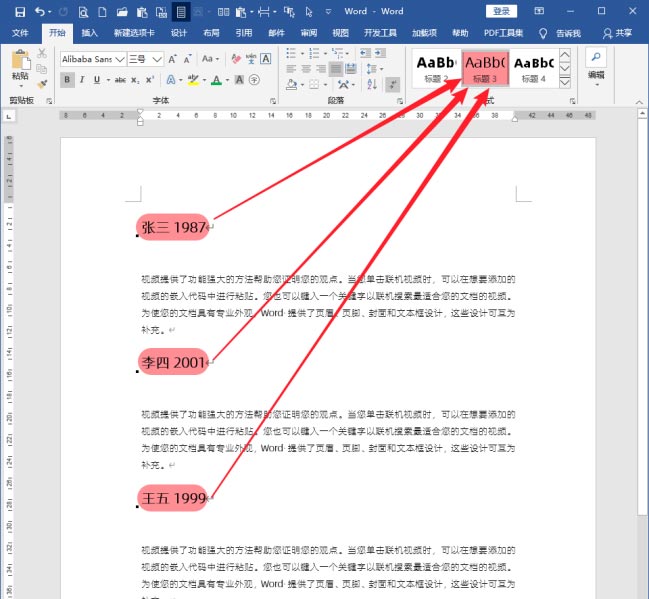The height and width of the screenshot is (599, 649).
Task: Decrease paragraph indent icon
Action: (365, 53)
